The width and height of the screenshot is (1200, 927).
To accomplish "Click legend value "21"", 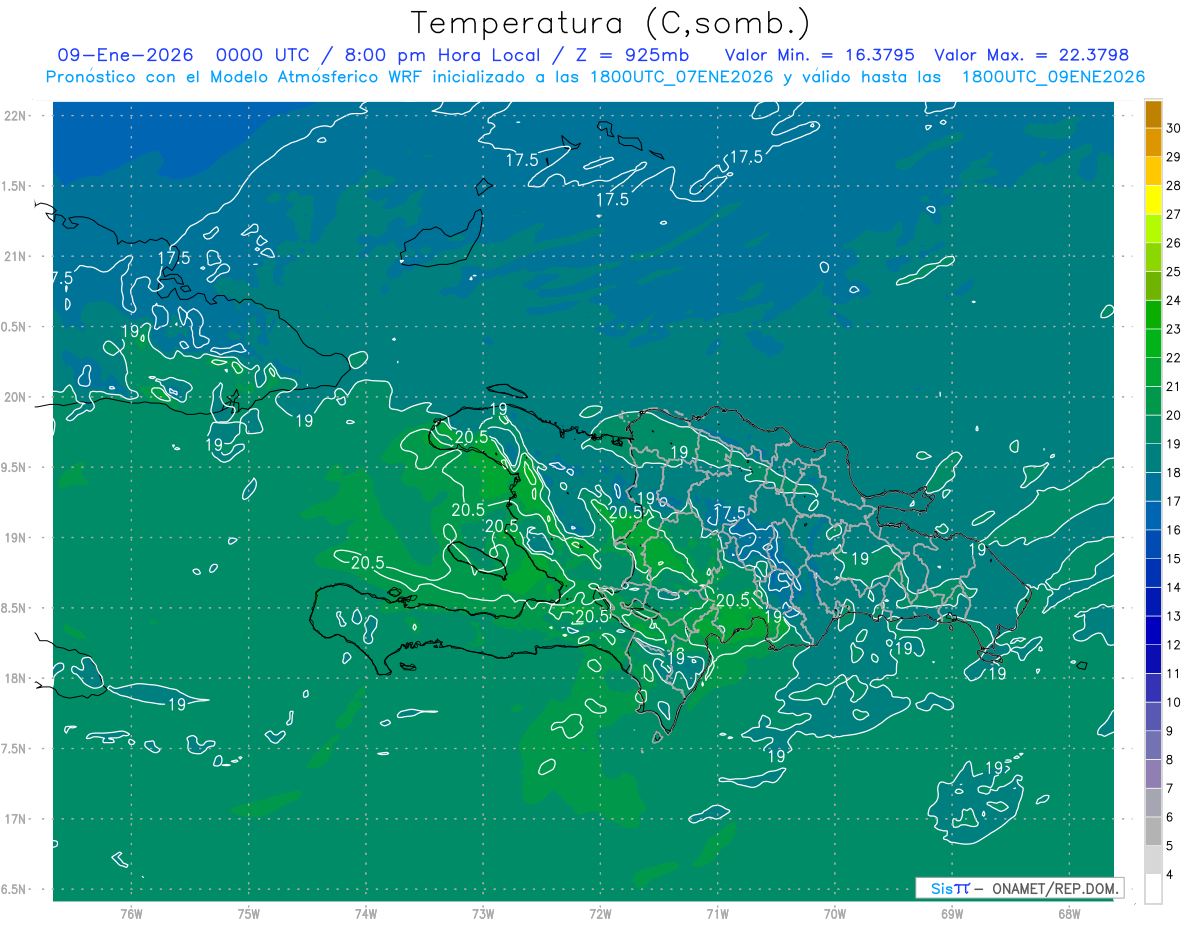I will tap(1174, 386).
